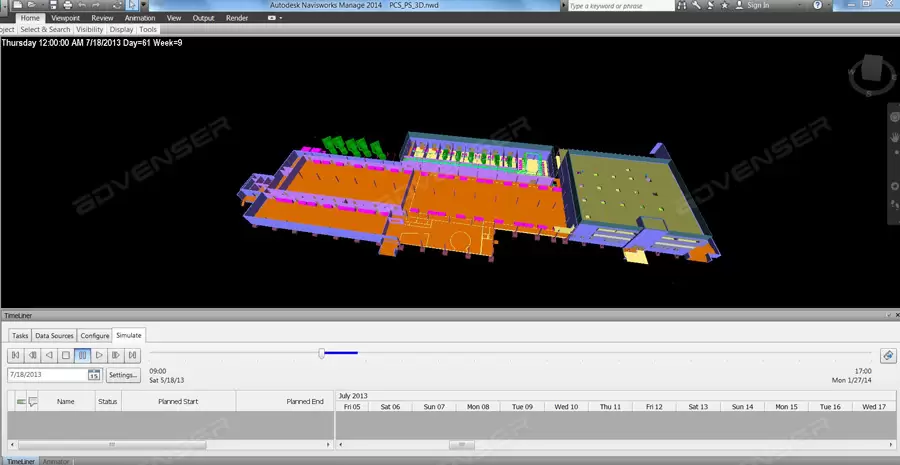Jump simulation forward to end
This screenshot has width=900, height=465.
[133, 355]
